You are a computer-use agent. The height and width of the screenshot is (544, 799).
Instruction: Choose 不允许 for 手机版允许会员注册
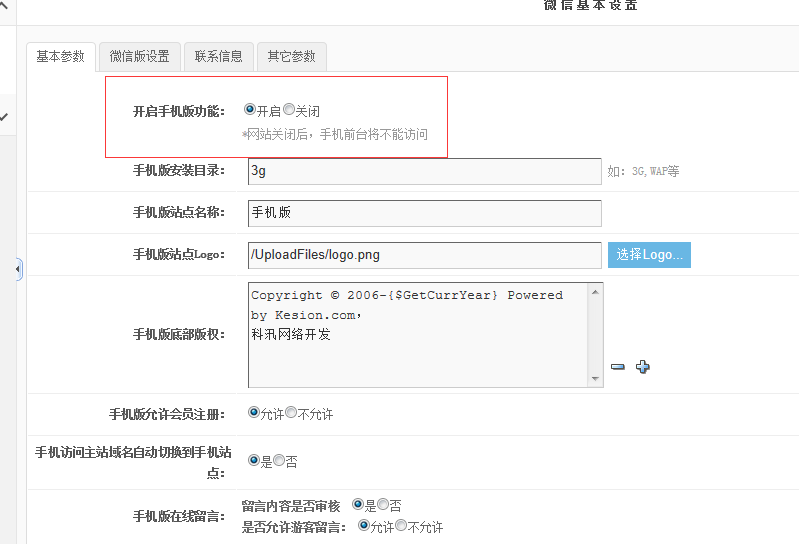tap(291, 412)
